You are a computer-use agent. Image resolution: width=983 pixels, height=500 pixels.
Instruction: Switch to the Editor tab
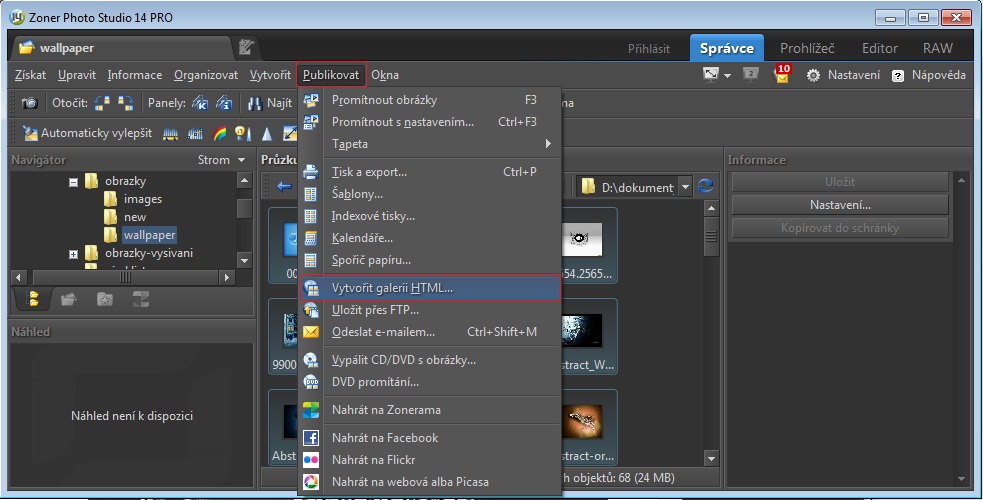pyautogui.click(x=880, y=47)
